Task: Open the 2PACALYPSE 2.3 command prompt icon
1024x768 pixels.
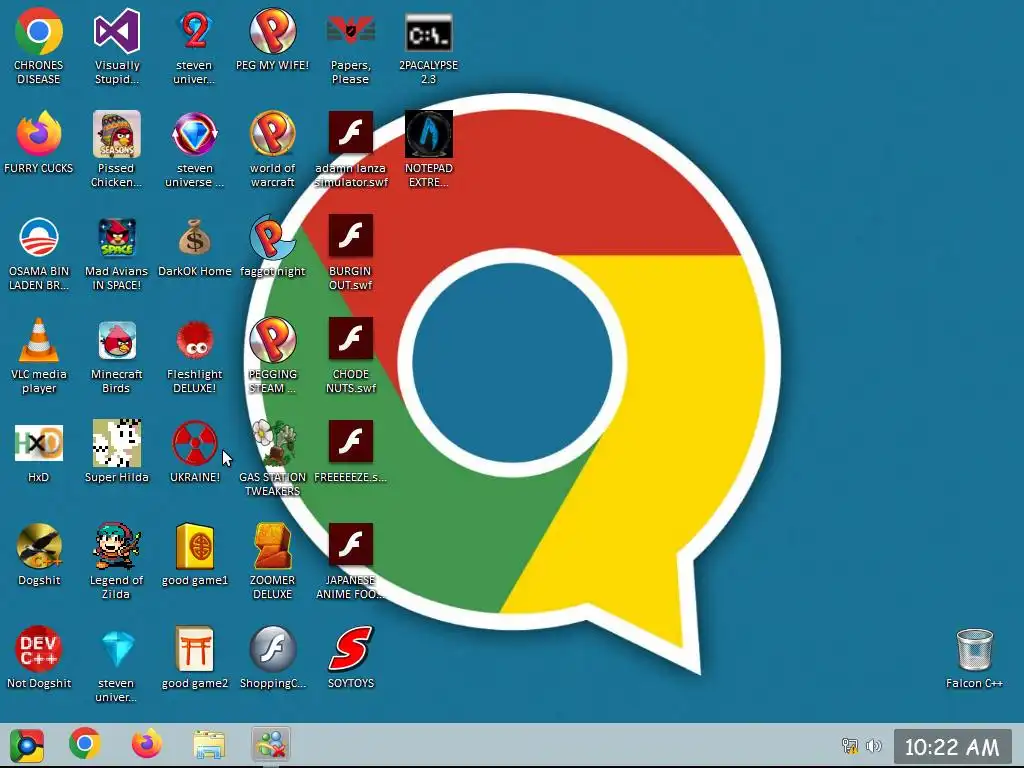Action: pyautogui.click(x=428, y=33)
